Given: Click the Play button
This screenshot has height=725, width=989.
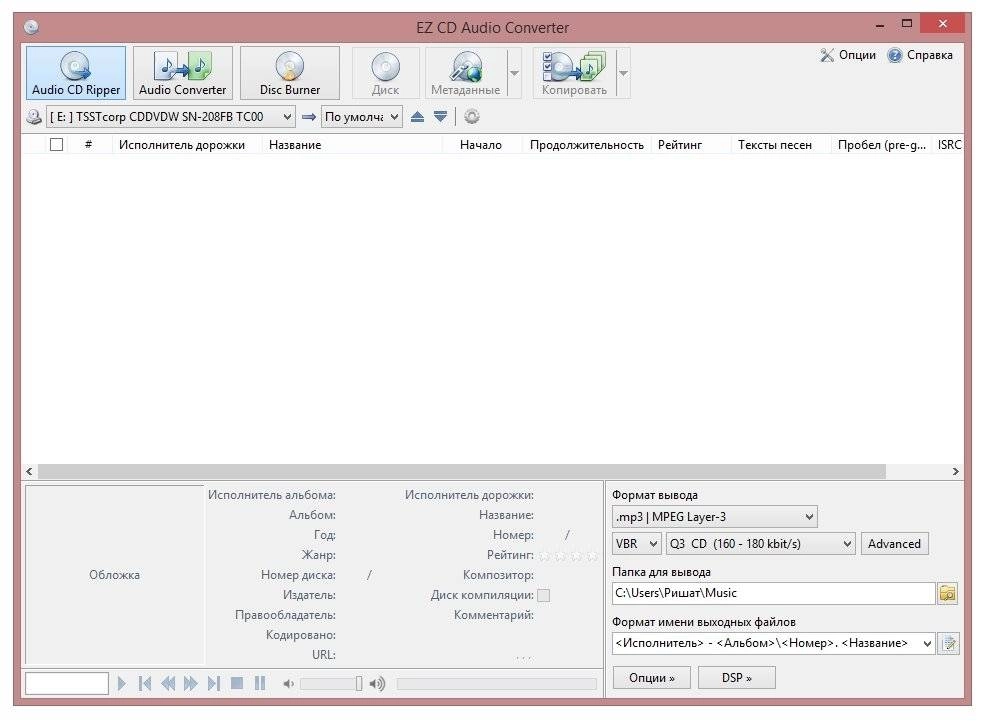Looking at the screenshot, I should 122,683.
